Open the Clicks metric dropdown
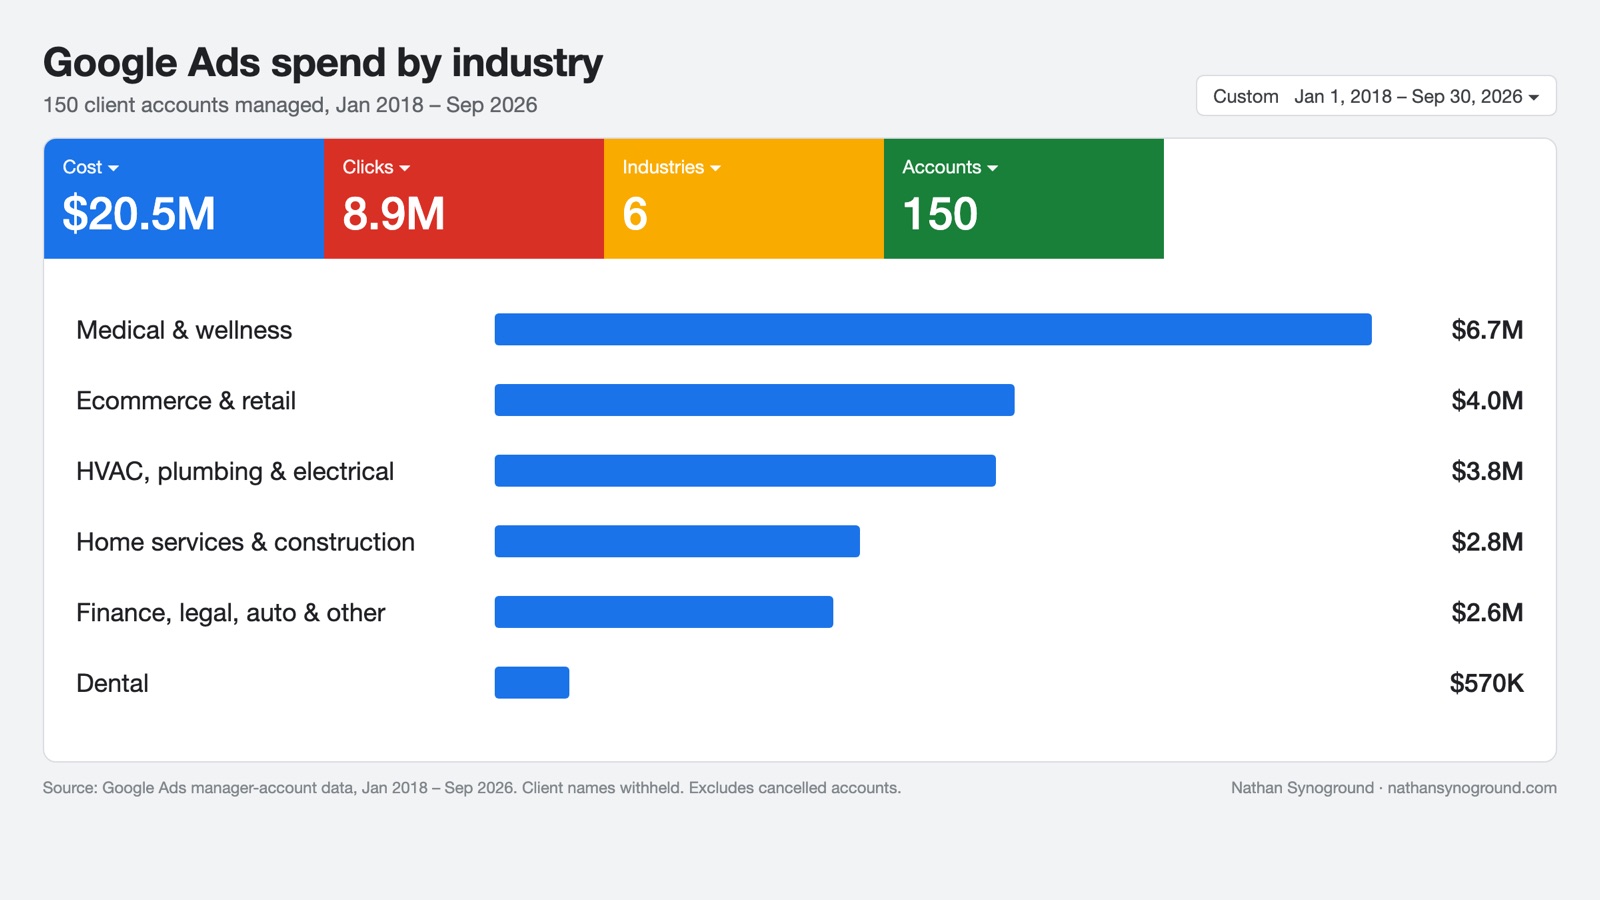Screen dimensions: 1600x900 pos(376,167)
